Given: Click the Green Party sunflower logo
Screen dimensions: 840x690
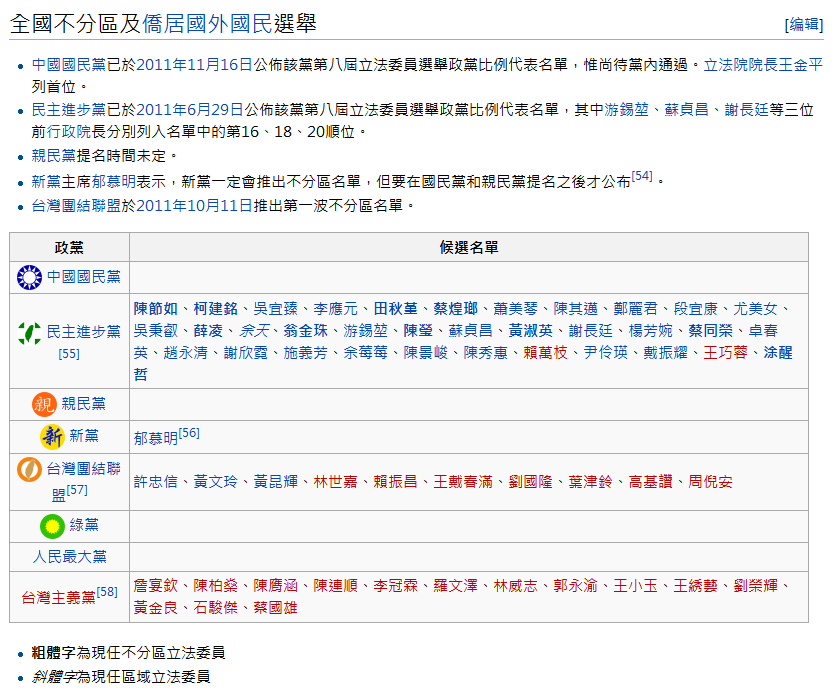Looking at the screenshot, I should coord(52,526).
